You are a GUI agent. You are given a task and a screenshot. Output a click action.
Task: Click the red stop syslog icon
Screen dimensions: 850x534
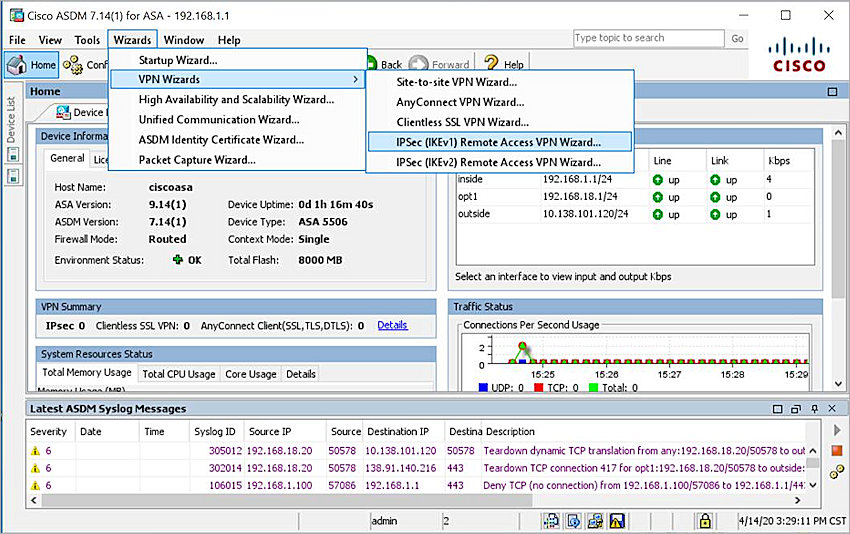click(x=837, y=451)
